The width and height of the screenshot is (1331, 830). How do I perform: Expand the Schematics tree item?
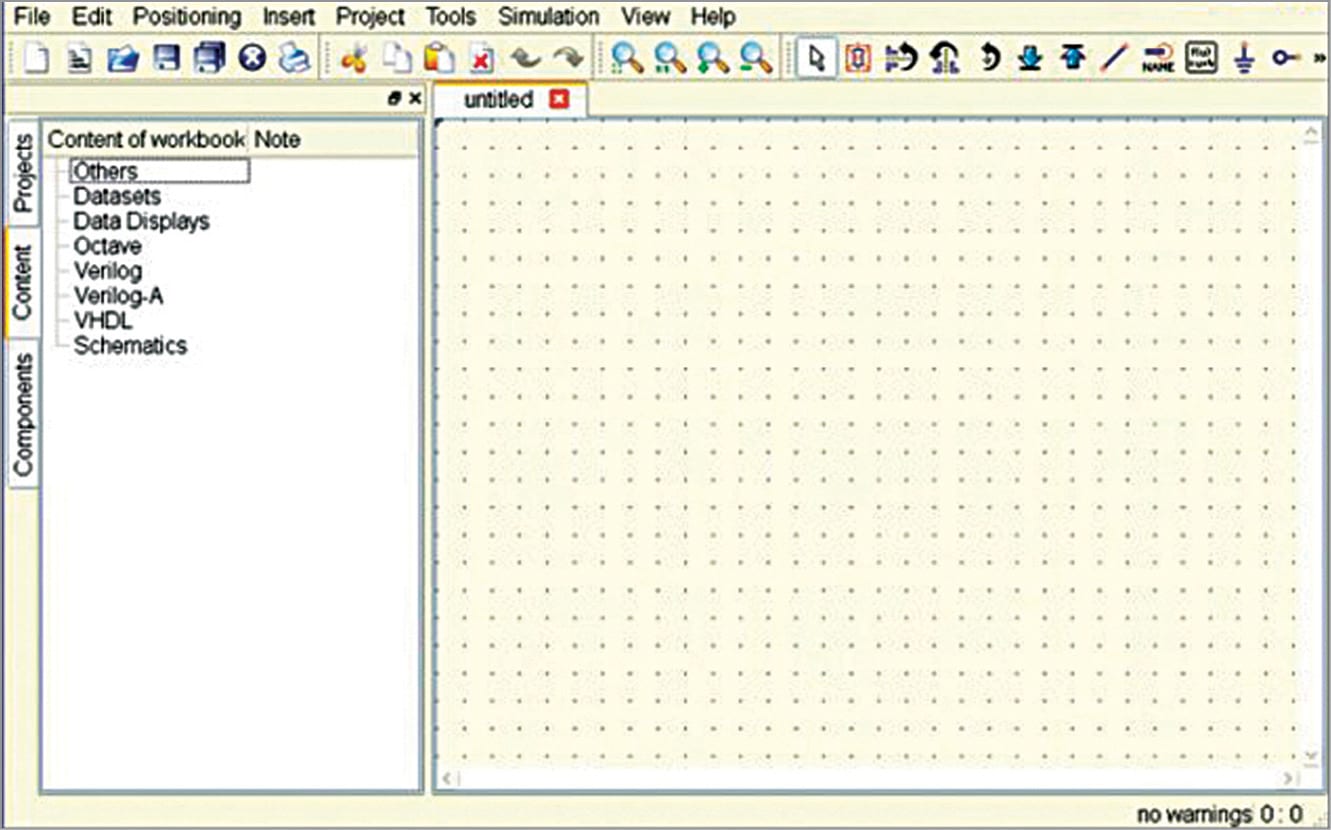tap(130, 346)
